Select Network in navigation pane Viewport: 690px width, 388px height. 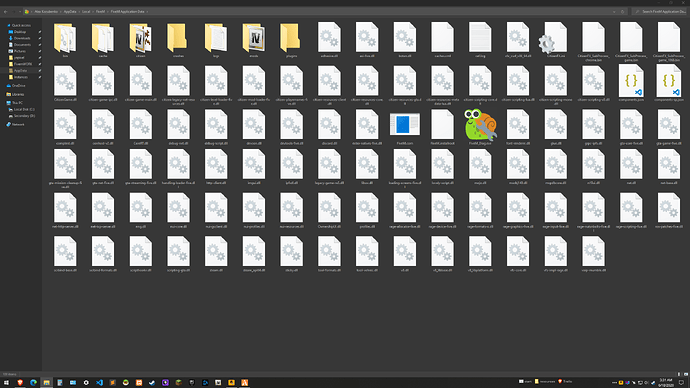coord(18,124)
